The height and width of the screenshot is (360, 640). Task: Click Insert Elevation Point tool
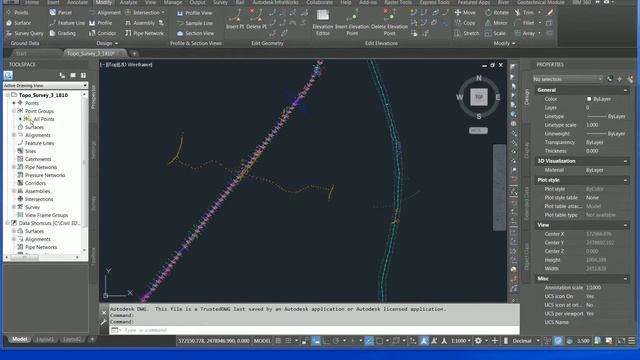click(352, 23)
